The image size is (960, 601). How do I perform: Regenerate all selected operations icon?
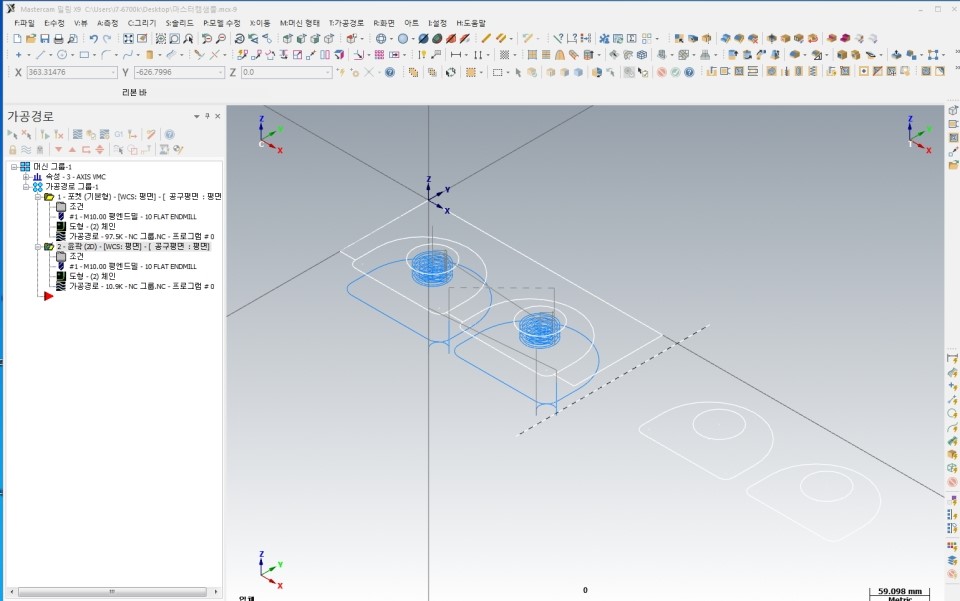pos(45,134)
